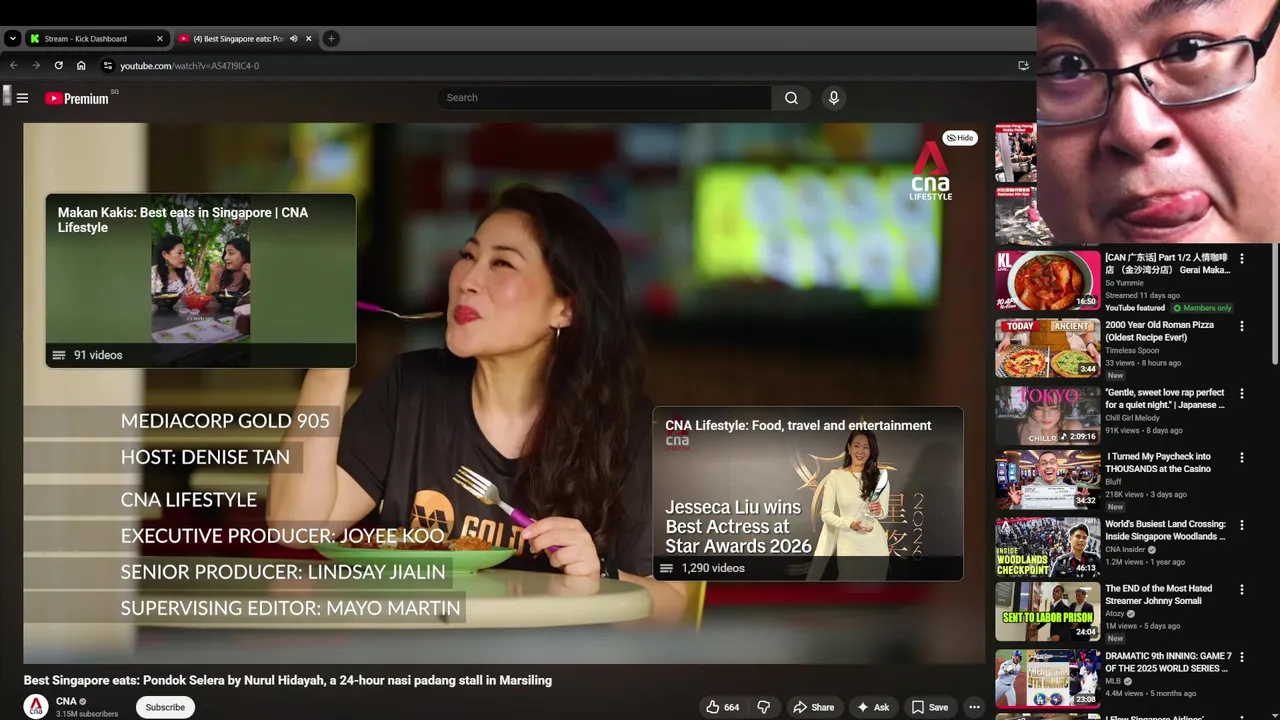Click the YouTube search field
The image size is (1280, 720).
[604, 98]
